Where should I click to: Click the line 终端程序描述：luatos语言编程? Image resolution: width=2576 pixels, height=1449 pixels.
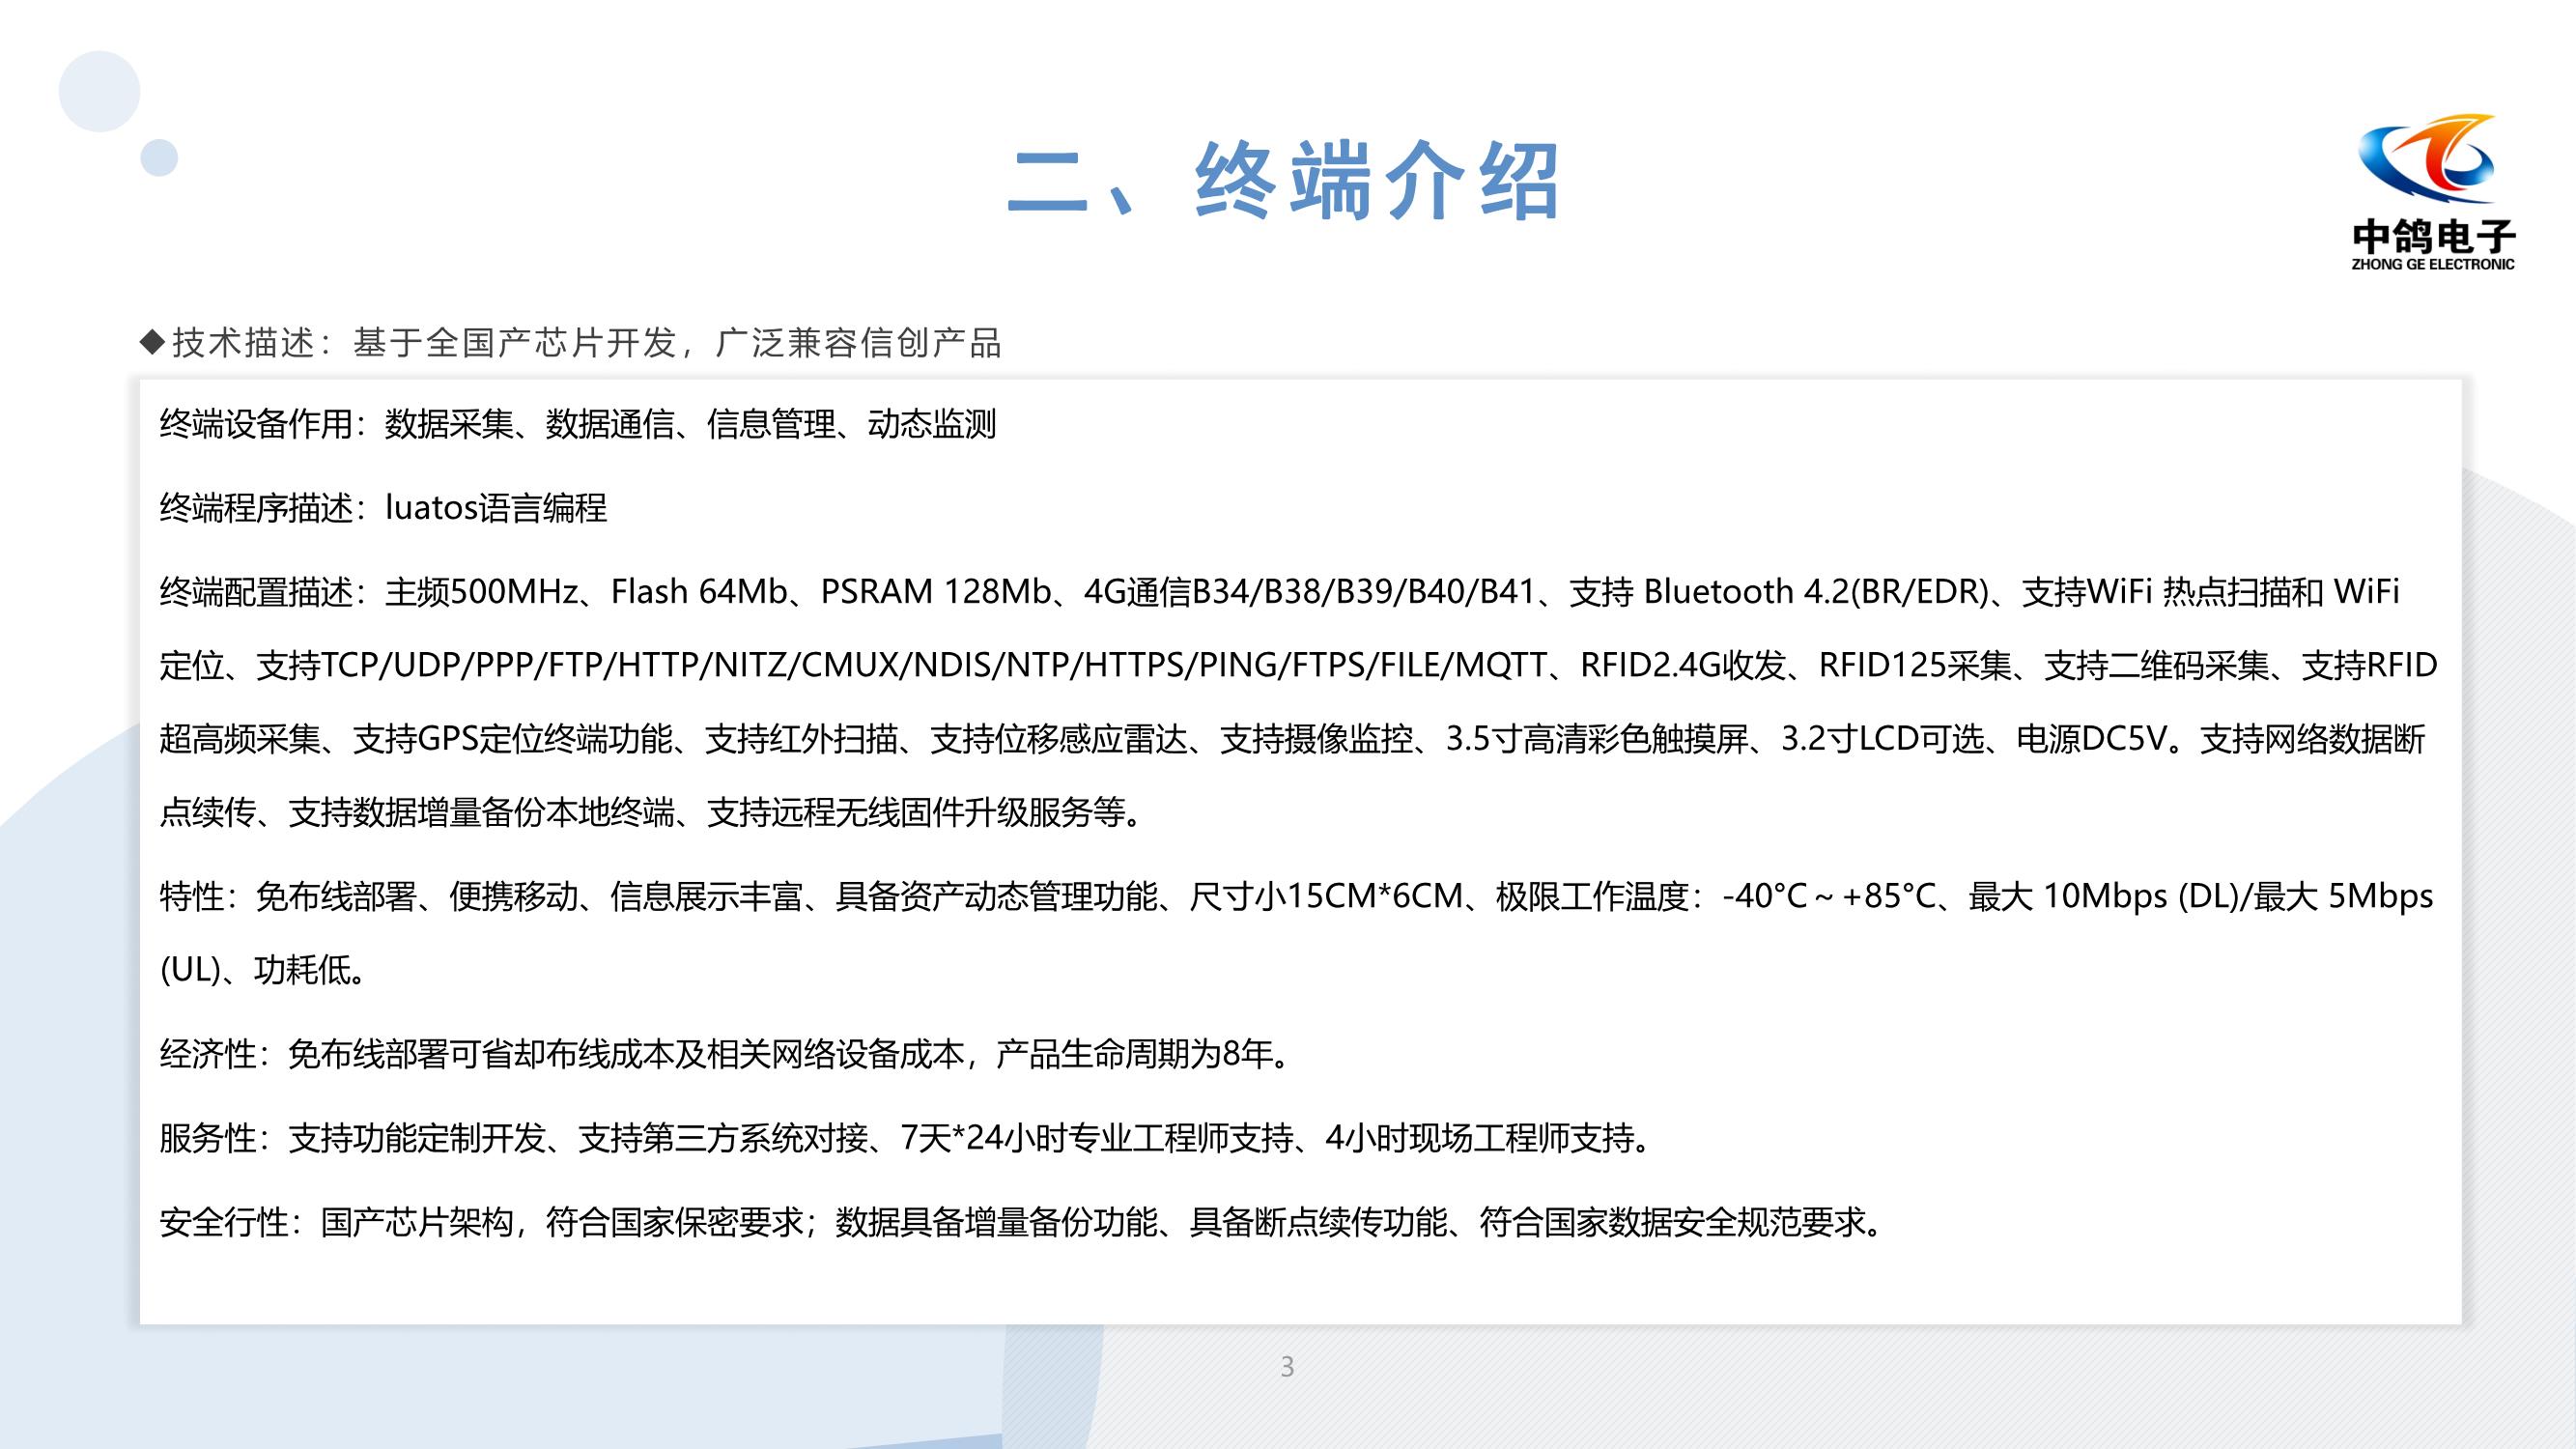[x=383, y=508]
